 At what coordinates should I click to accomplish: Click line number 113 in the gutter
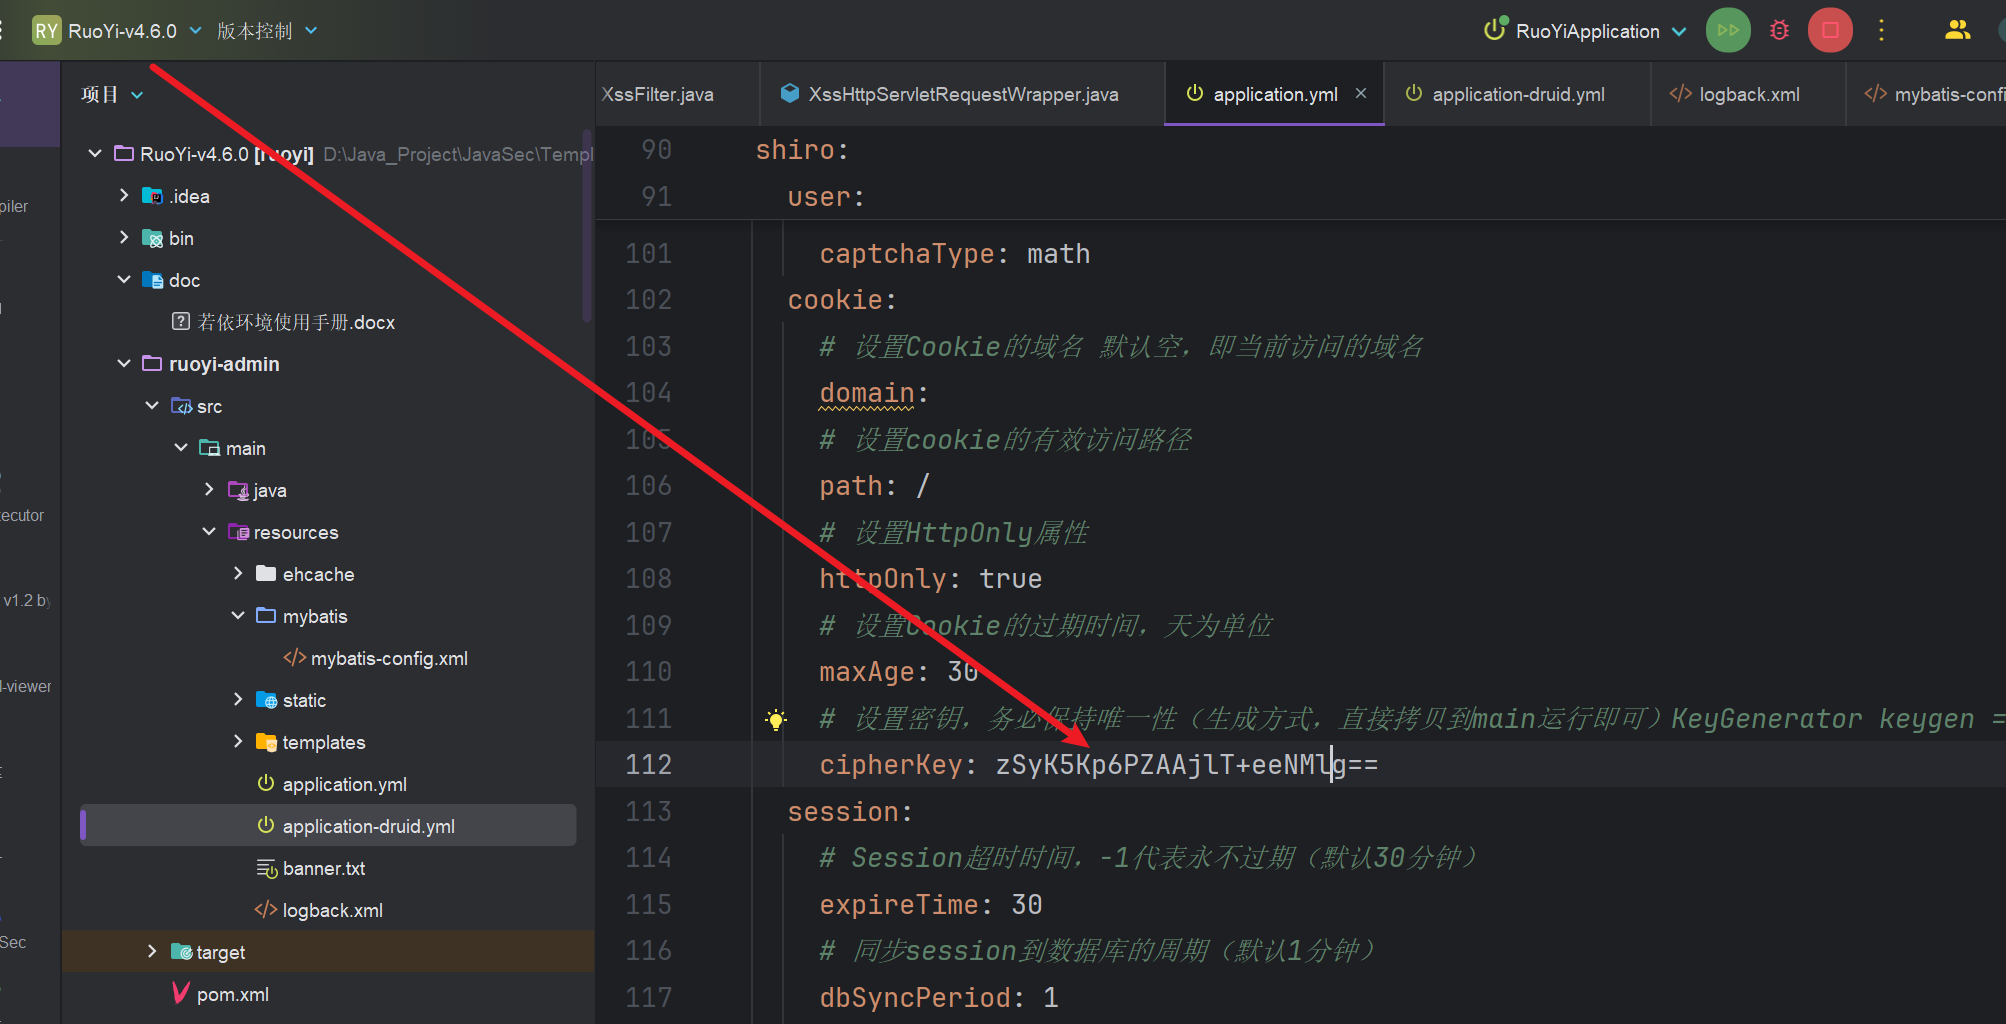click(648, 811)
